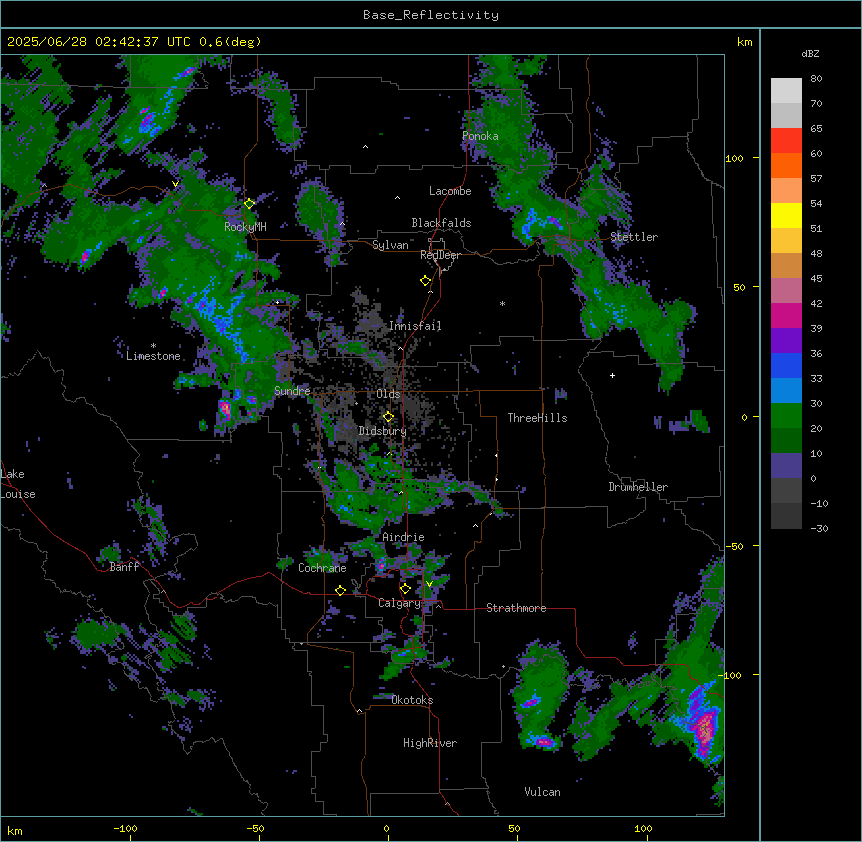Click the Stettler label
This screenshot has height=842, width=862.
tap(634, 237)
